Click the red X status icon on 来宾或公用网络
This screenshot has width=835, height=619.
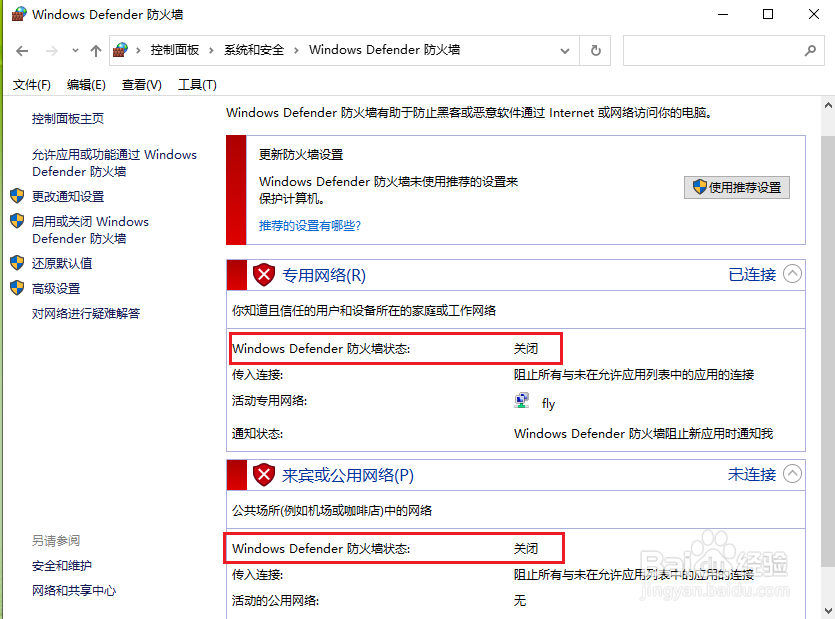tap(263, 474)
